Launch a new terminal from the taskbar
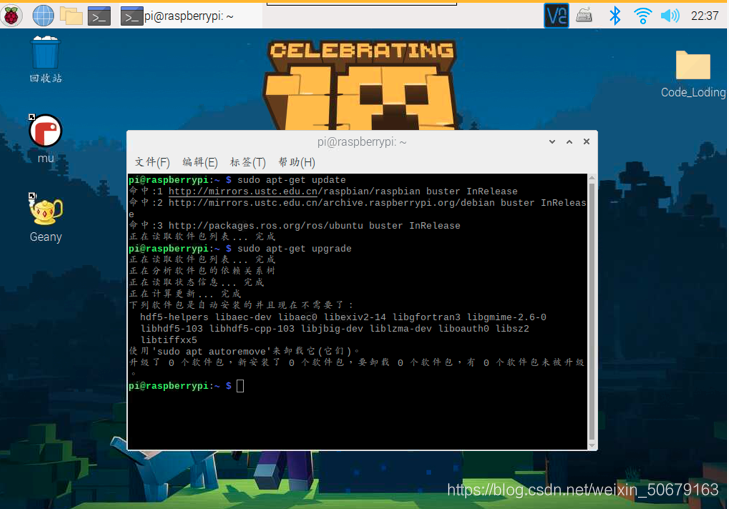 coord(99,16)
